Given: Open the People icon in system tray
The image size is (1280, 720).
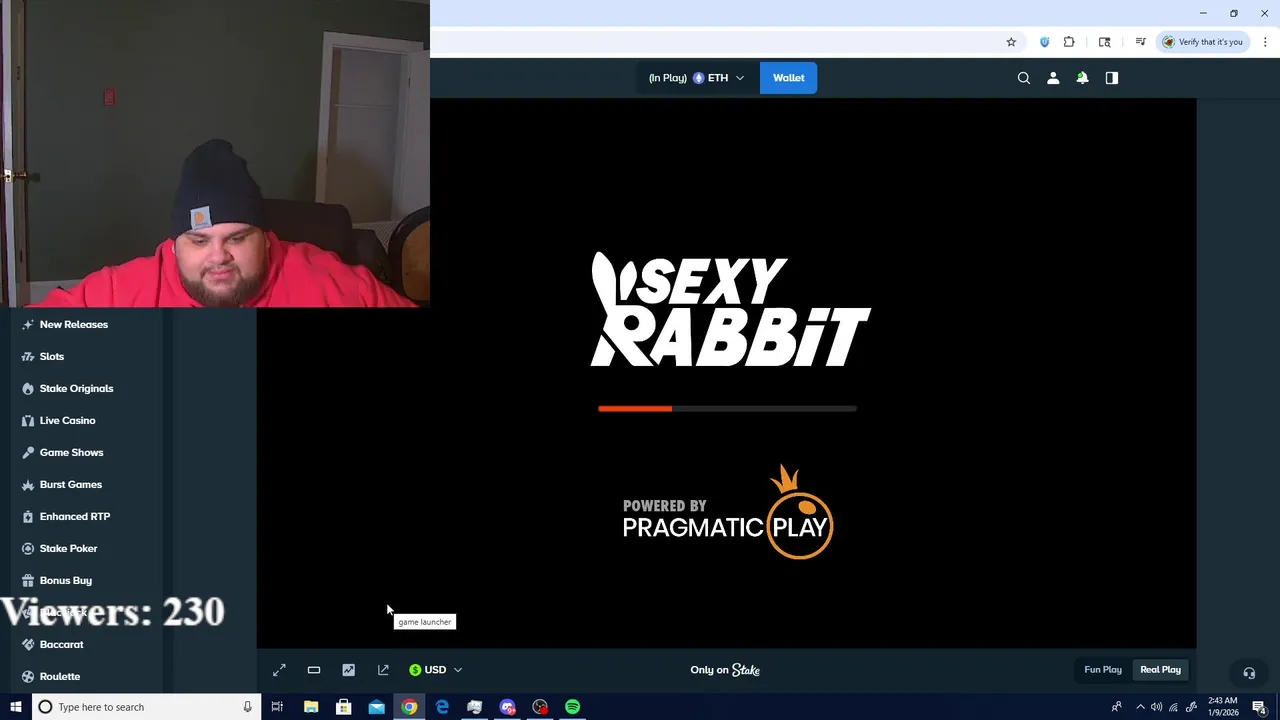Looking at the screenshot, I should point(1116,707).
